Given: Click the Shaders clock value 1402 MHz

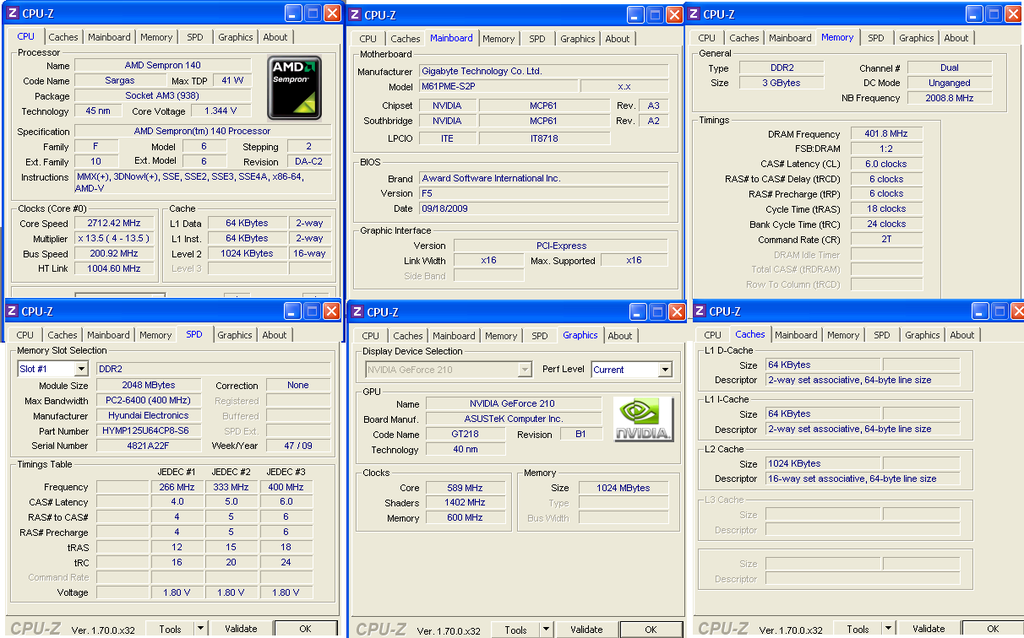Looking at the screenshot, I should pos(465,503).
